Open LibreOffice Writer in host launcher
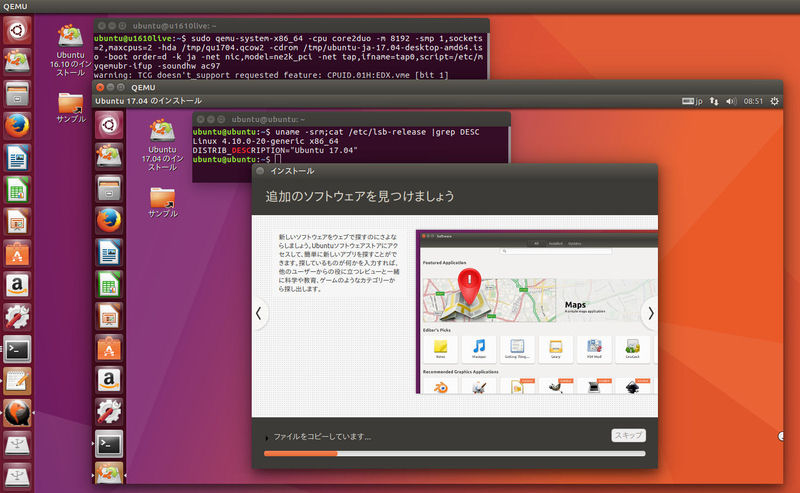800x493 pixels. (x=17, y=158)
